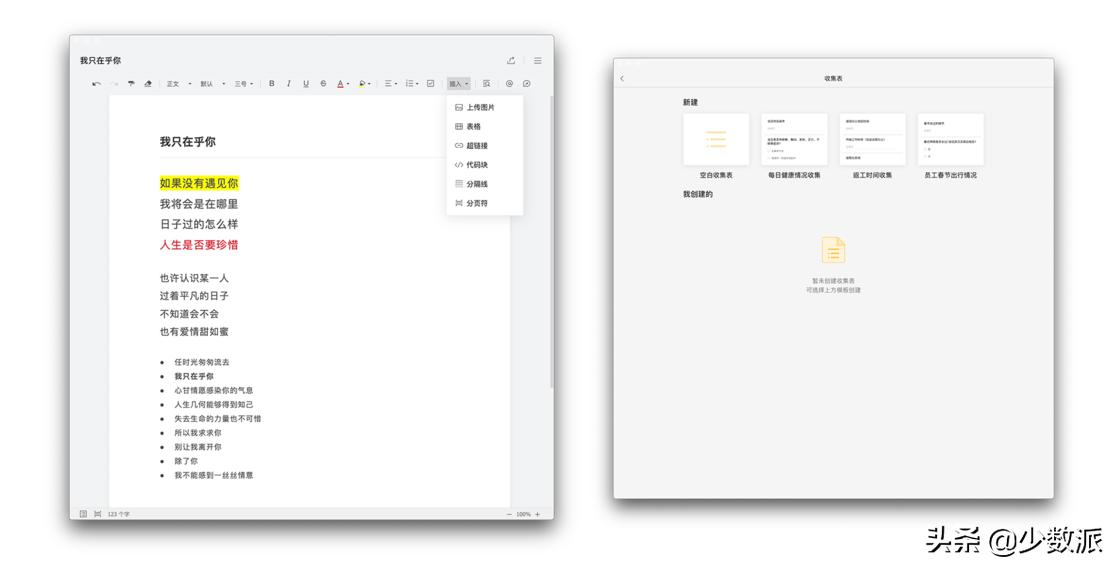The width and height of the screenshot is (1120, 572).
Task: Open find and replace in toolbar
Action: coord(486,84)
